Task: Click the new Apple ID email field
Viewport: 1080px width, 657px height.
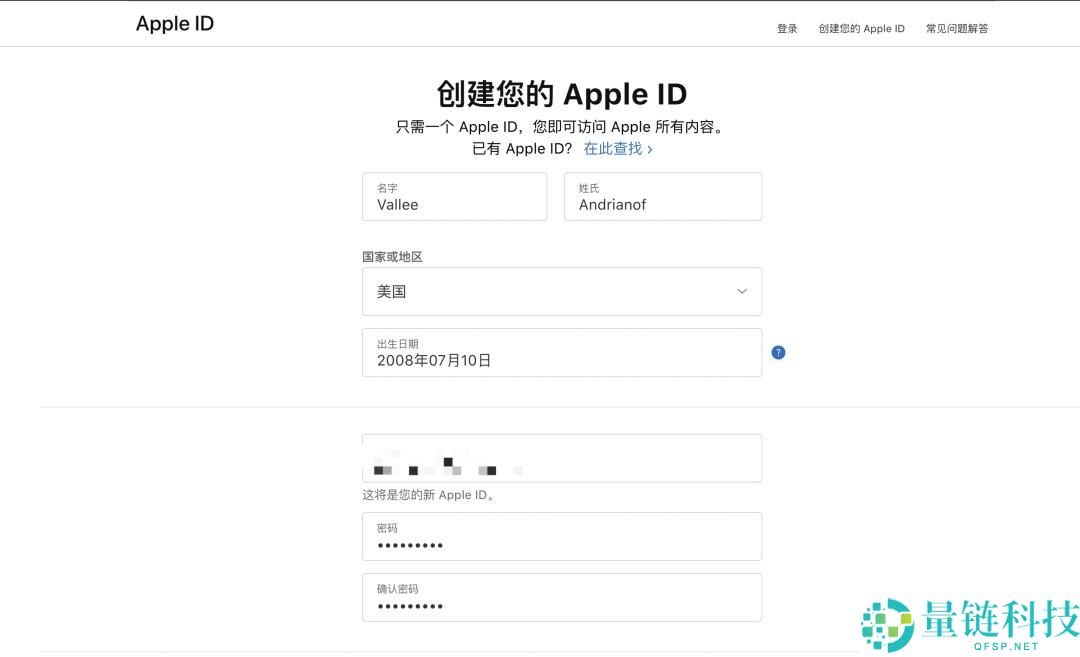Action: [562, 458]
